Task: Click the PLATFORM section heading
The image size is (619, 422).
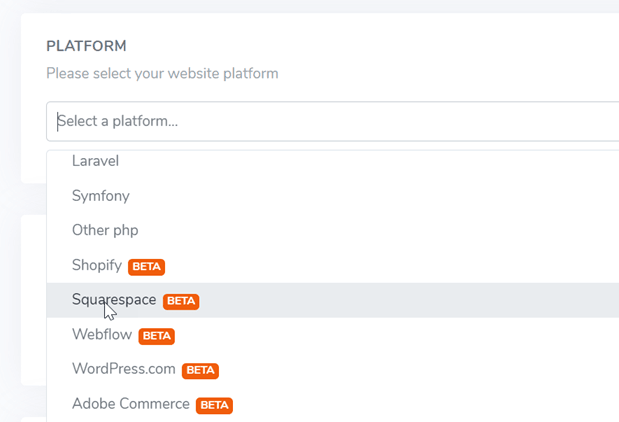Action: (86, 46)
